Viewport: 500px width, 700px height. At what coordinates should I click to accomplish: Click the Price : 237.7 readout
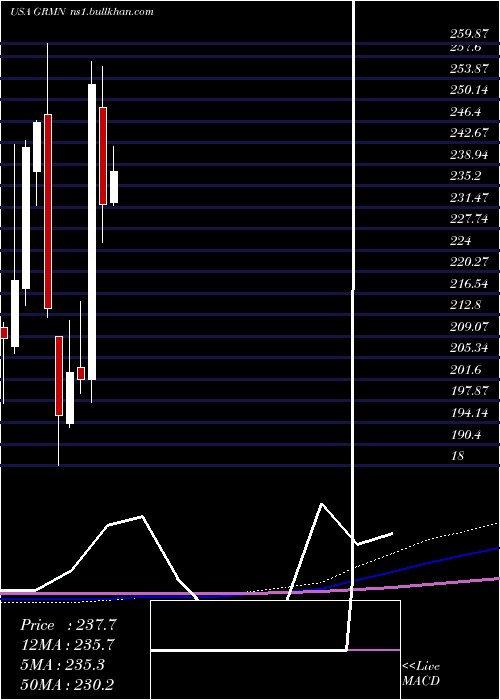click(68, 625)
